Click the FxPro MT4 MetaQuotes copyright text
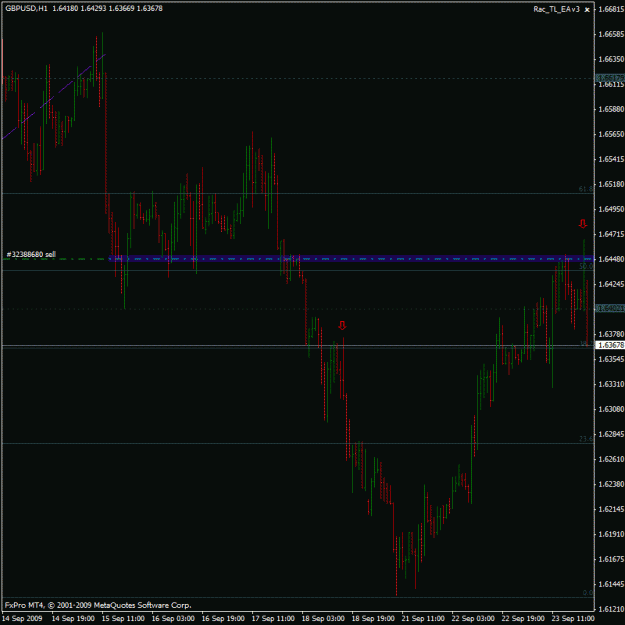This screenshot has height=625, width=625. pyautogui.click(x=98, y=605)
